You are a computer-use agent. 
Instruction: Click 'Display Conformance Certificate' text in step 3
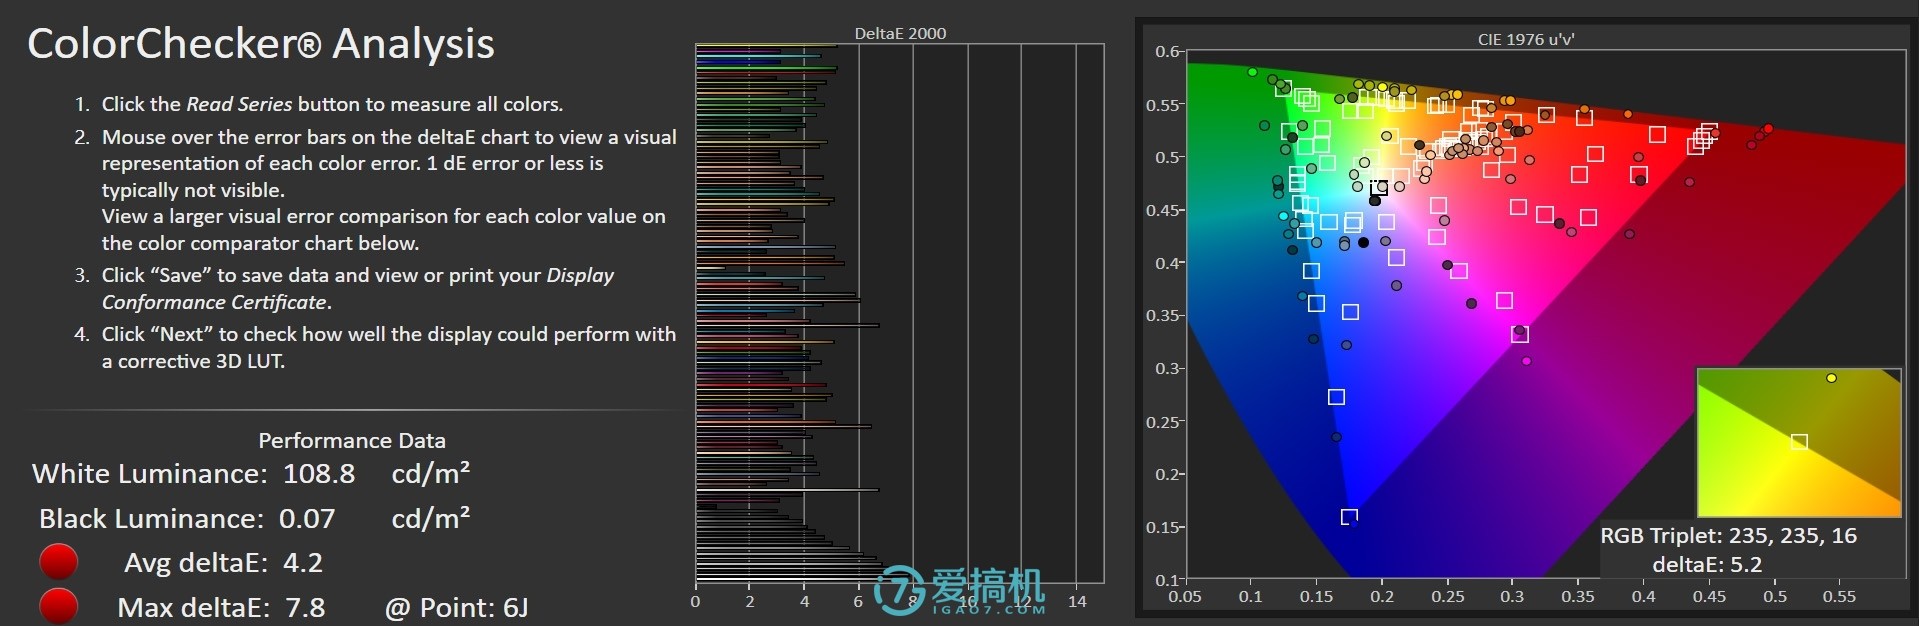(x=358, y=288)
